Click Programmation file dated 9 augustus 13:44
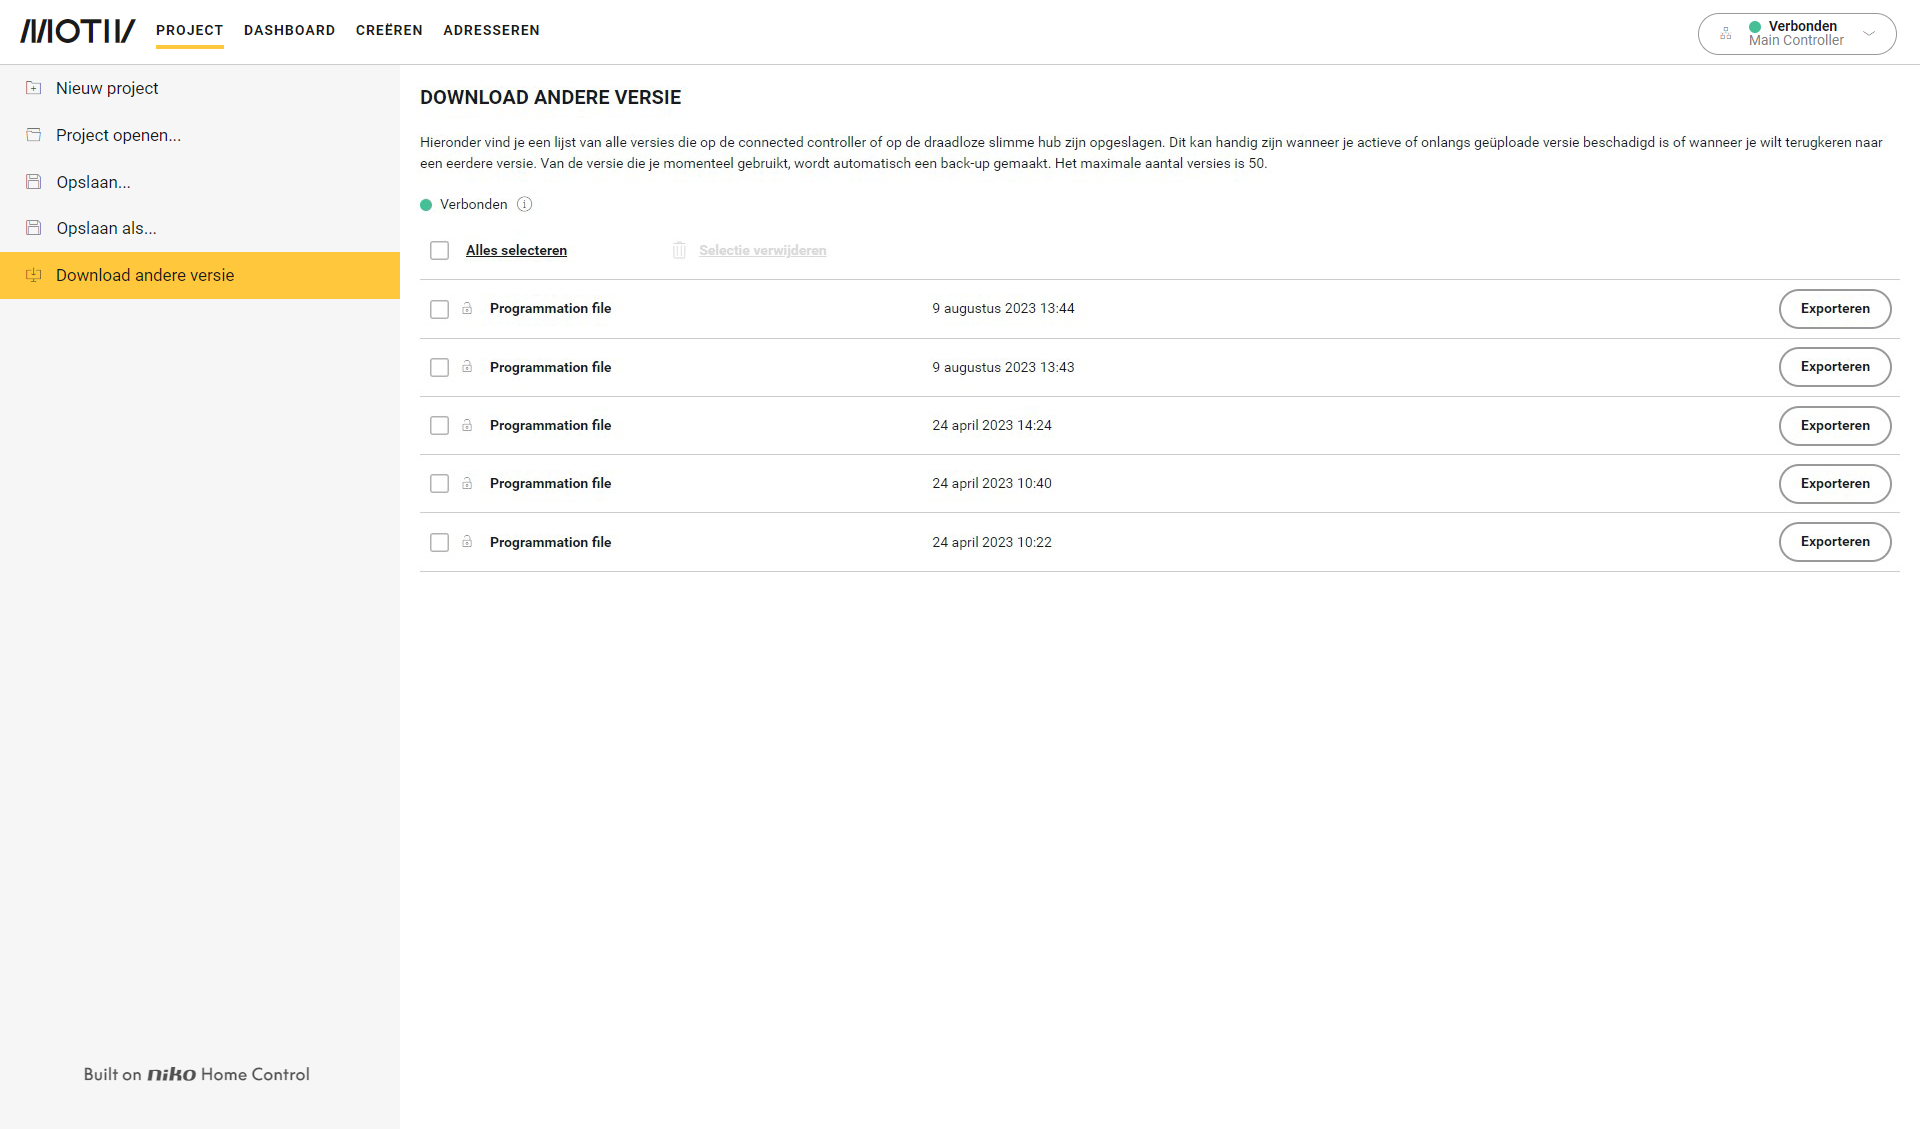Image resolution: width=1920 pixels, height=1129 pixels. click(550, 308)
